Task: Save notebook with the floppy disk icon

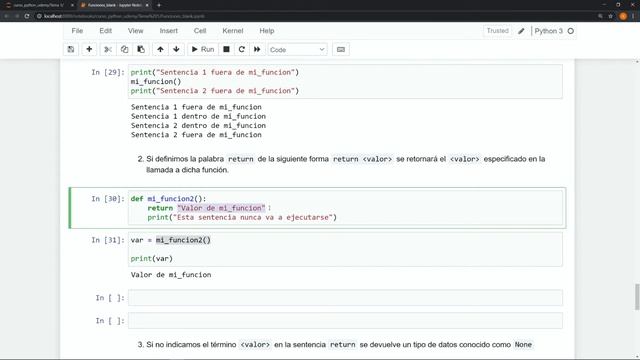Action: tap(71, 49)
